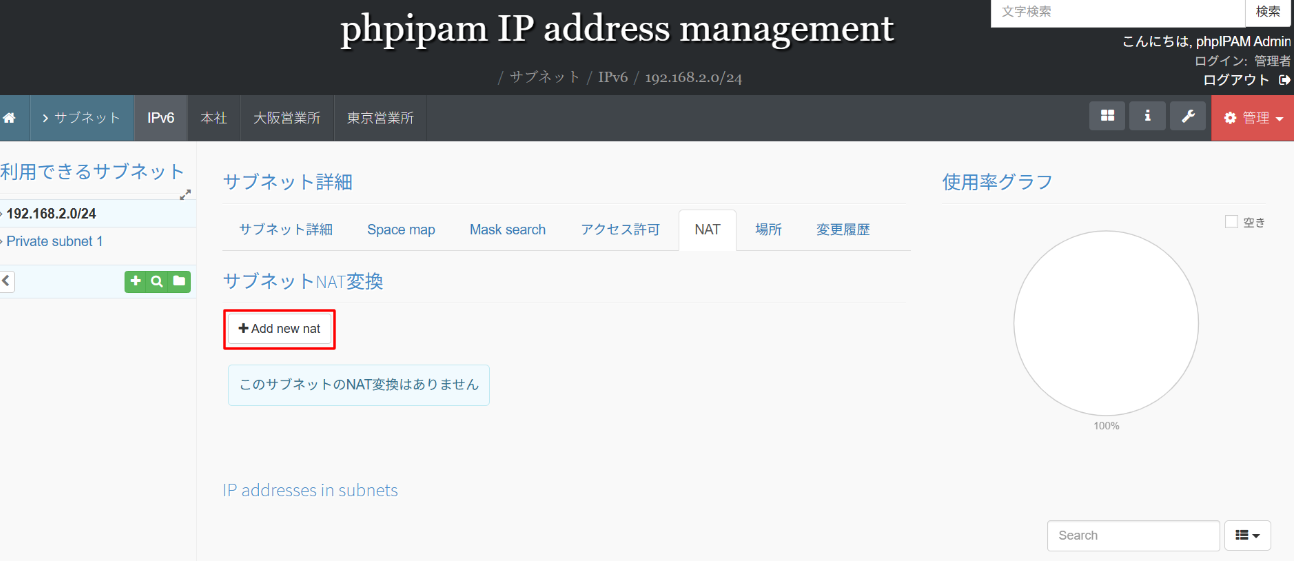Viewport: 1294px width, 562px height.
Task: Open the IPv6 section in navbar
Action: pos(161,118)
